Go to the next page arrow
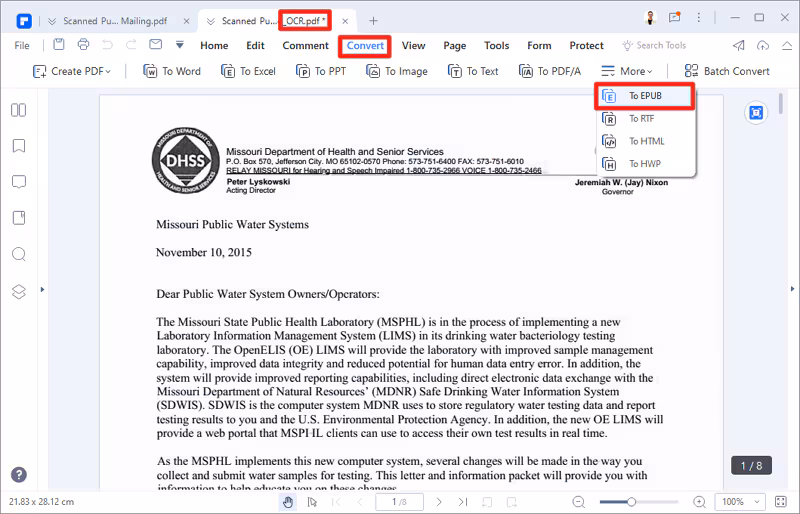Screen dimensions: 800x514 pos(439,502)
